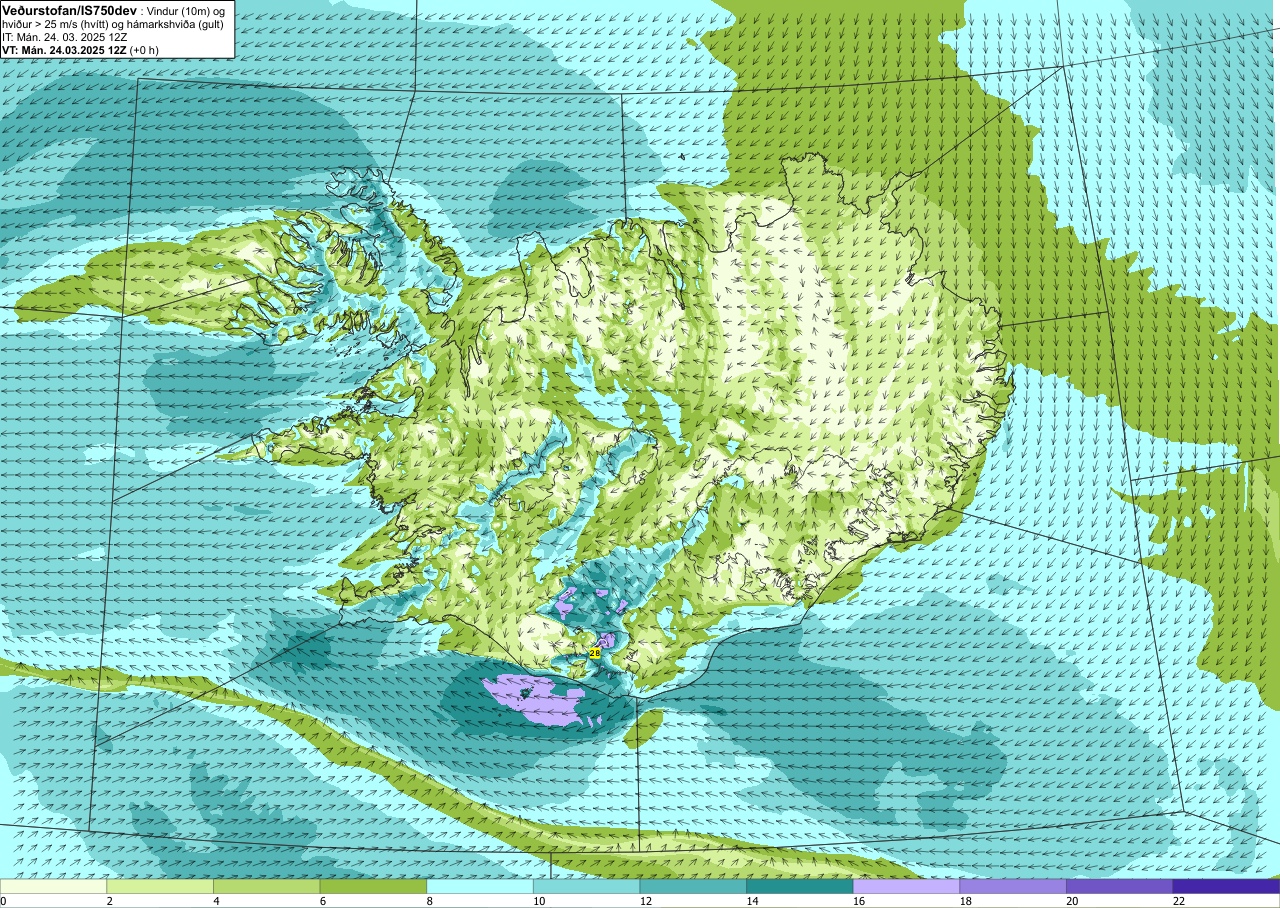The width and height of the screenshot is (1280, 908).
Task: Click the legend tick label 8
Action: click(429, 901)
